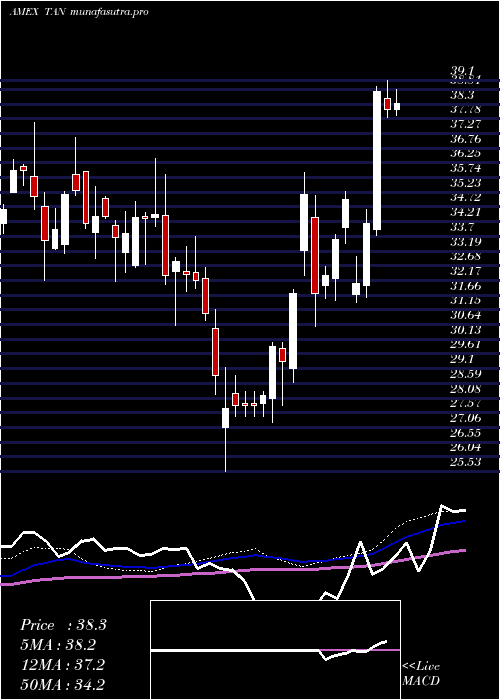Image resolution: width=500 pixels, height=700 pixels.
Task: Pick the 35.74 price label
Action: [466, 168]
